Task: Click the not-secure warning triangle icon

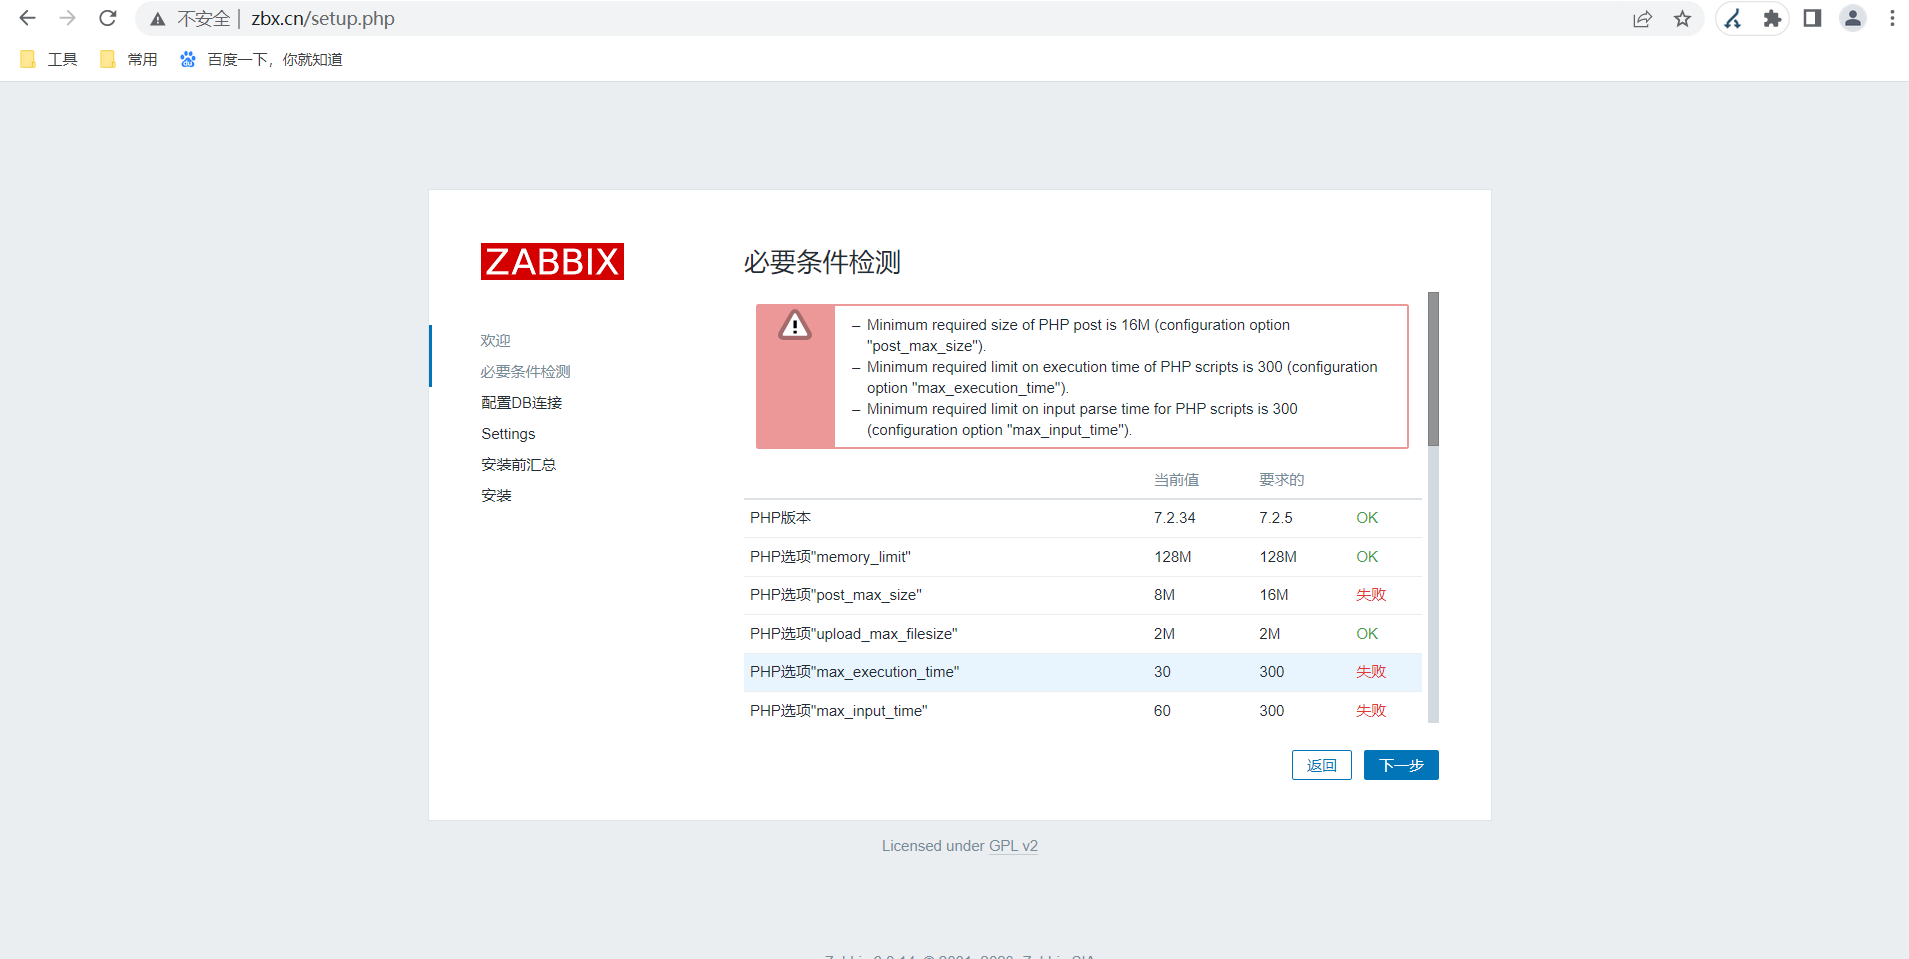Action: click(158, 19)
